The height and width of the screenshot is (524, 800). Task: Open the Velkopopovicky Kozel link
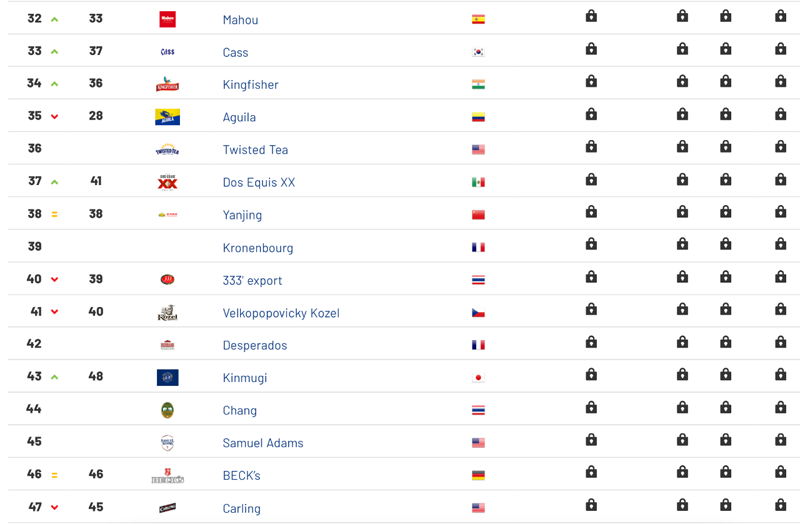click(x=281, y=313)
